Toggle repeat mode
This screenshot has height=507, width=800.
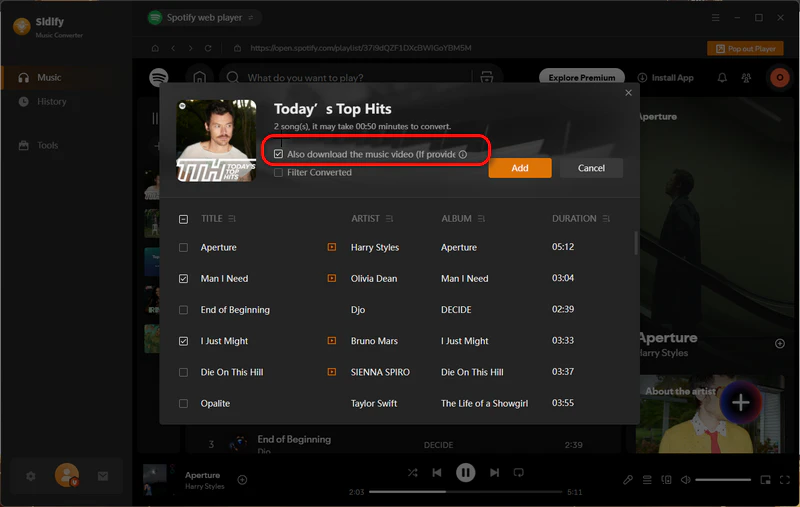(x=518, y=472)
